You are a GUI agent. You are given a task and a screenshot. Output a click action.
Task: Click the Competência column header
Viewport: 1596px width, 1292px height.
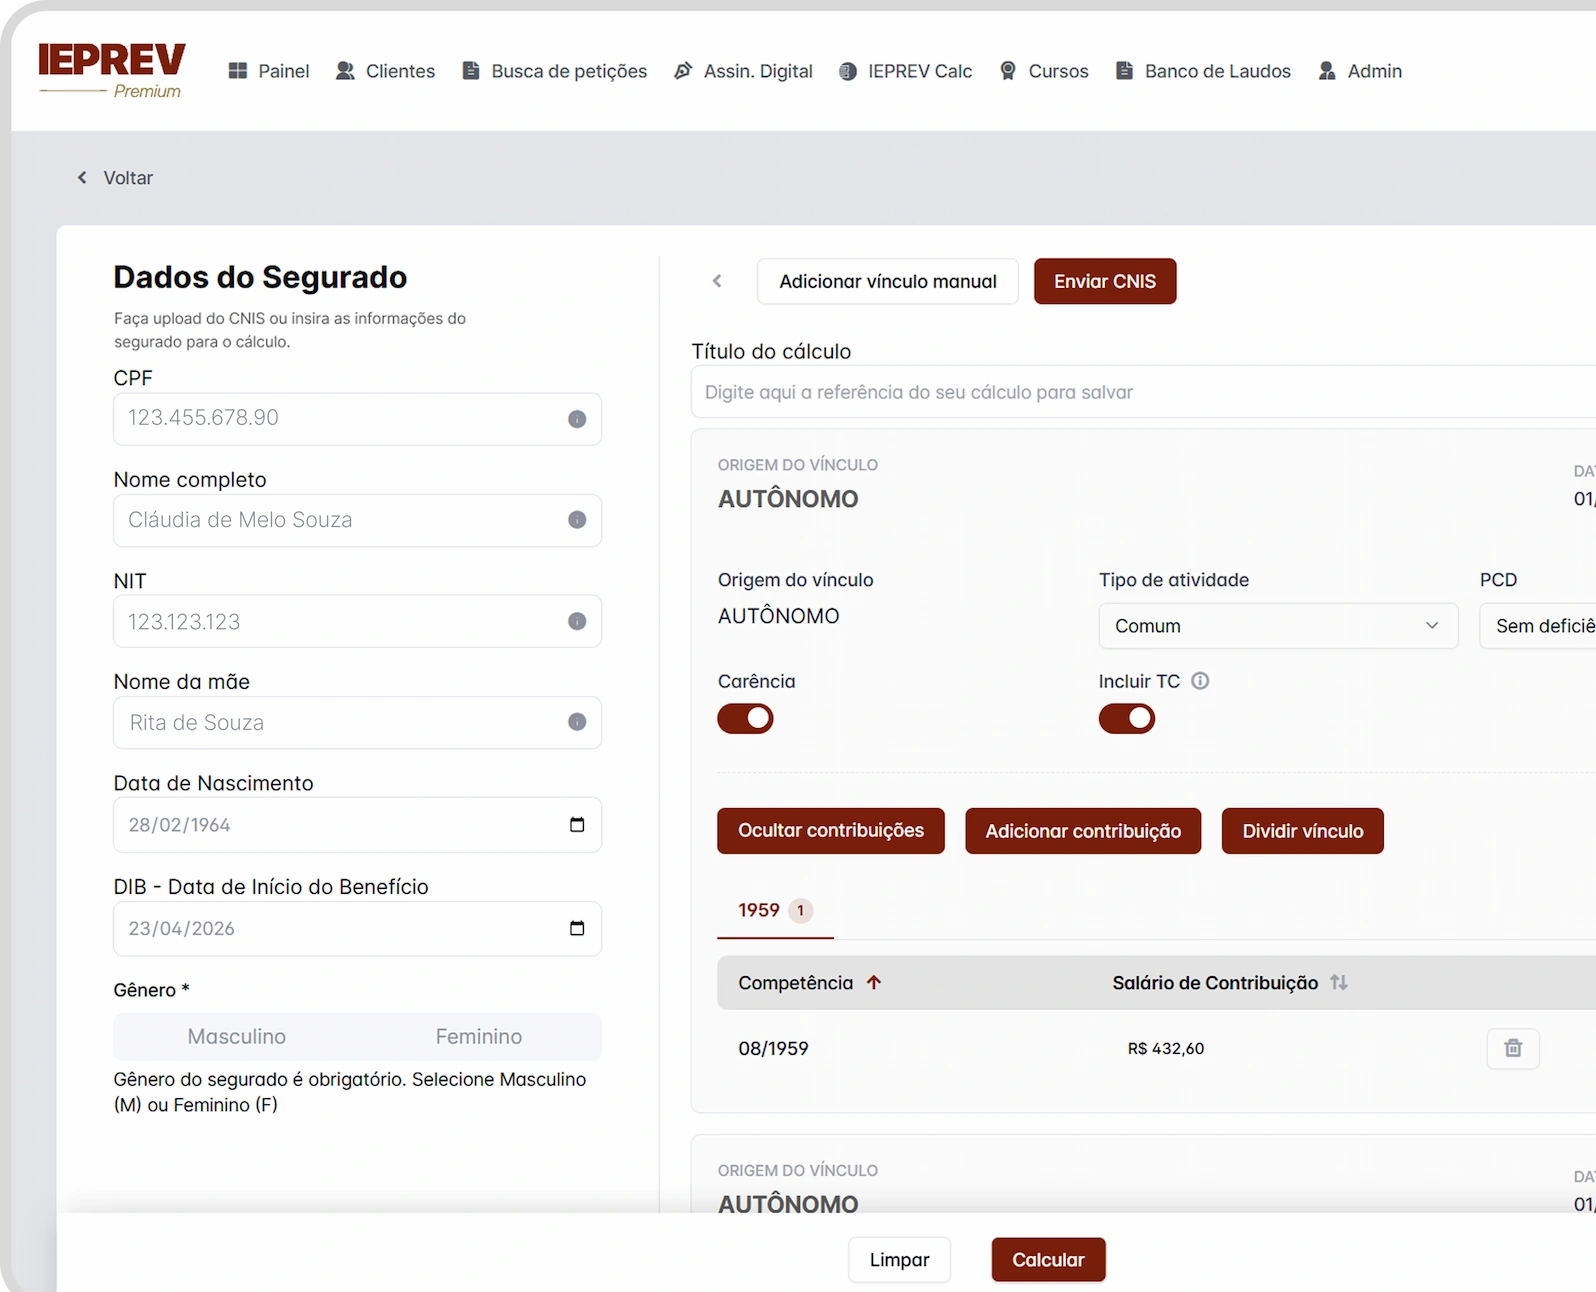pos(796,983)
